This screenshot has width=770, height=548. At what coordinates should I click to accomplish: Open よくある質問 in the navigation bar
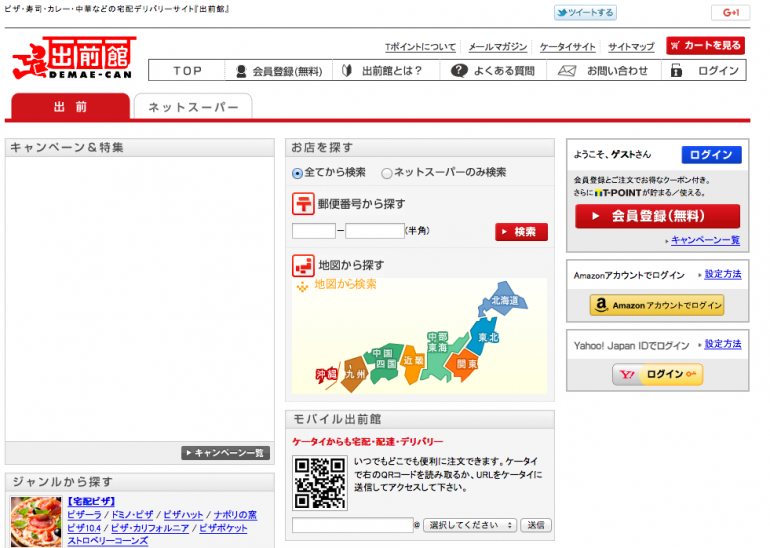493,71
